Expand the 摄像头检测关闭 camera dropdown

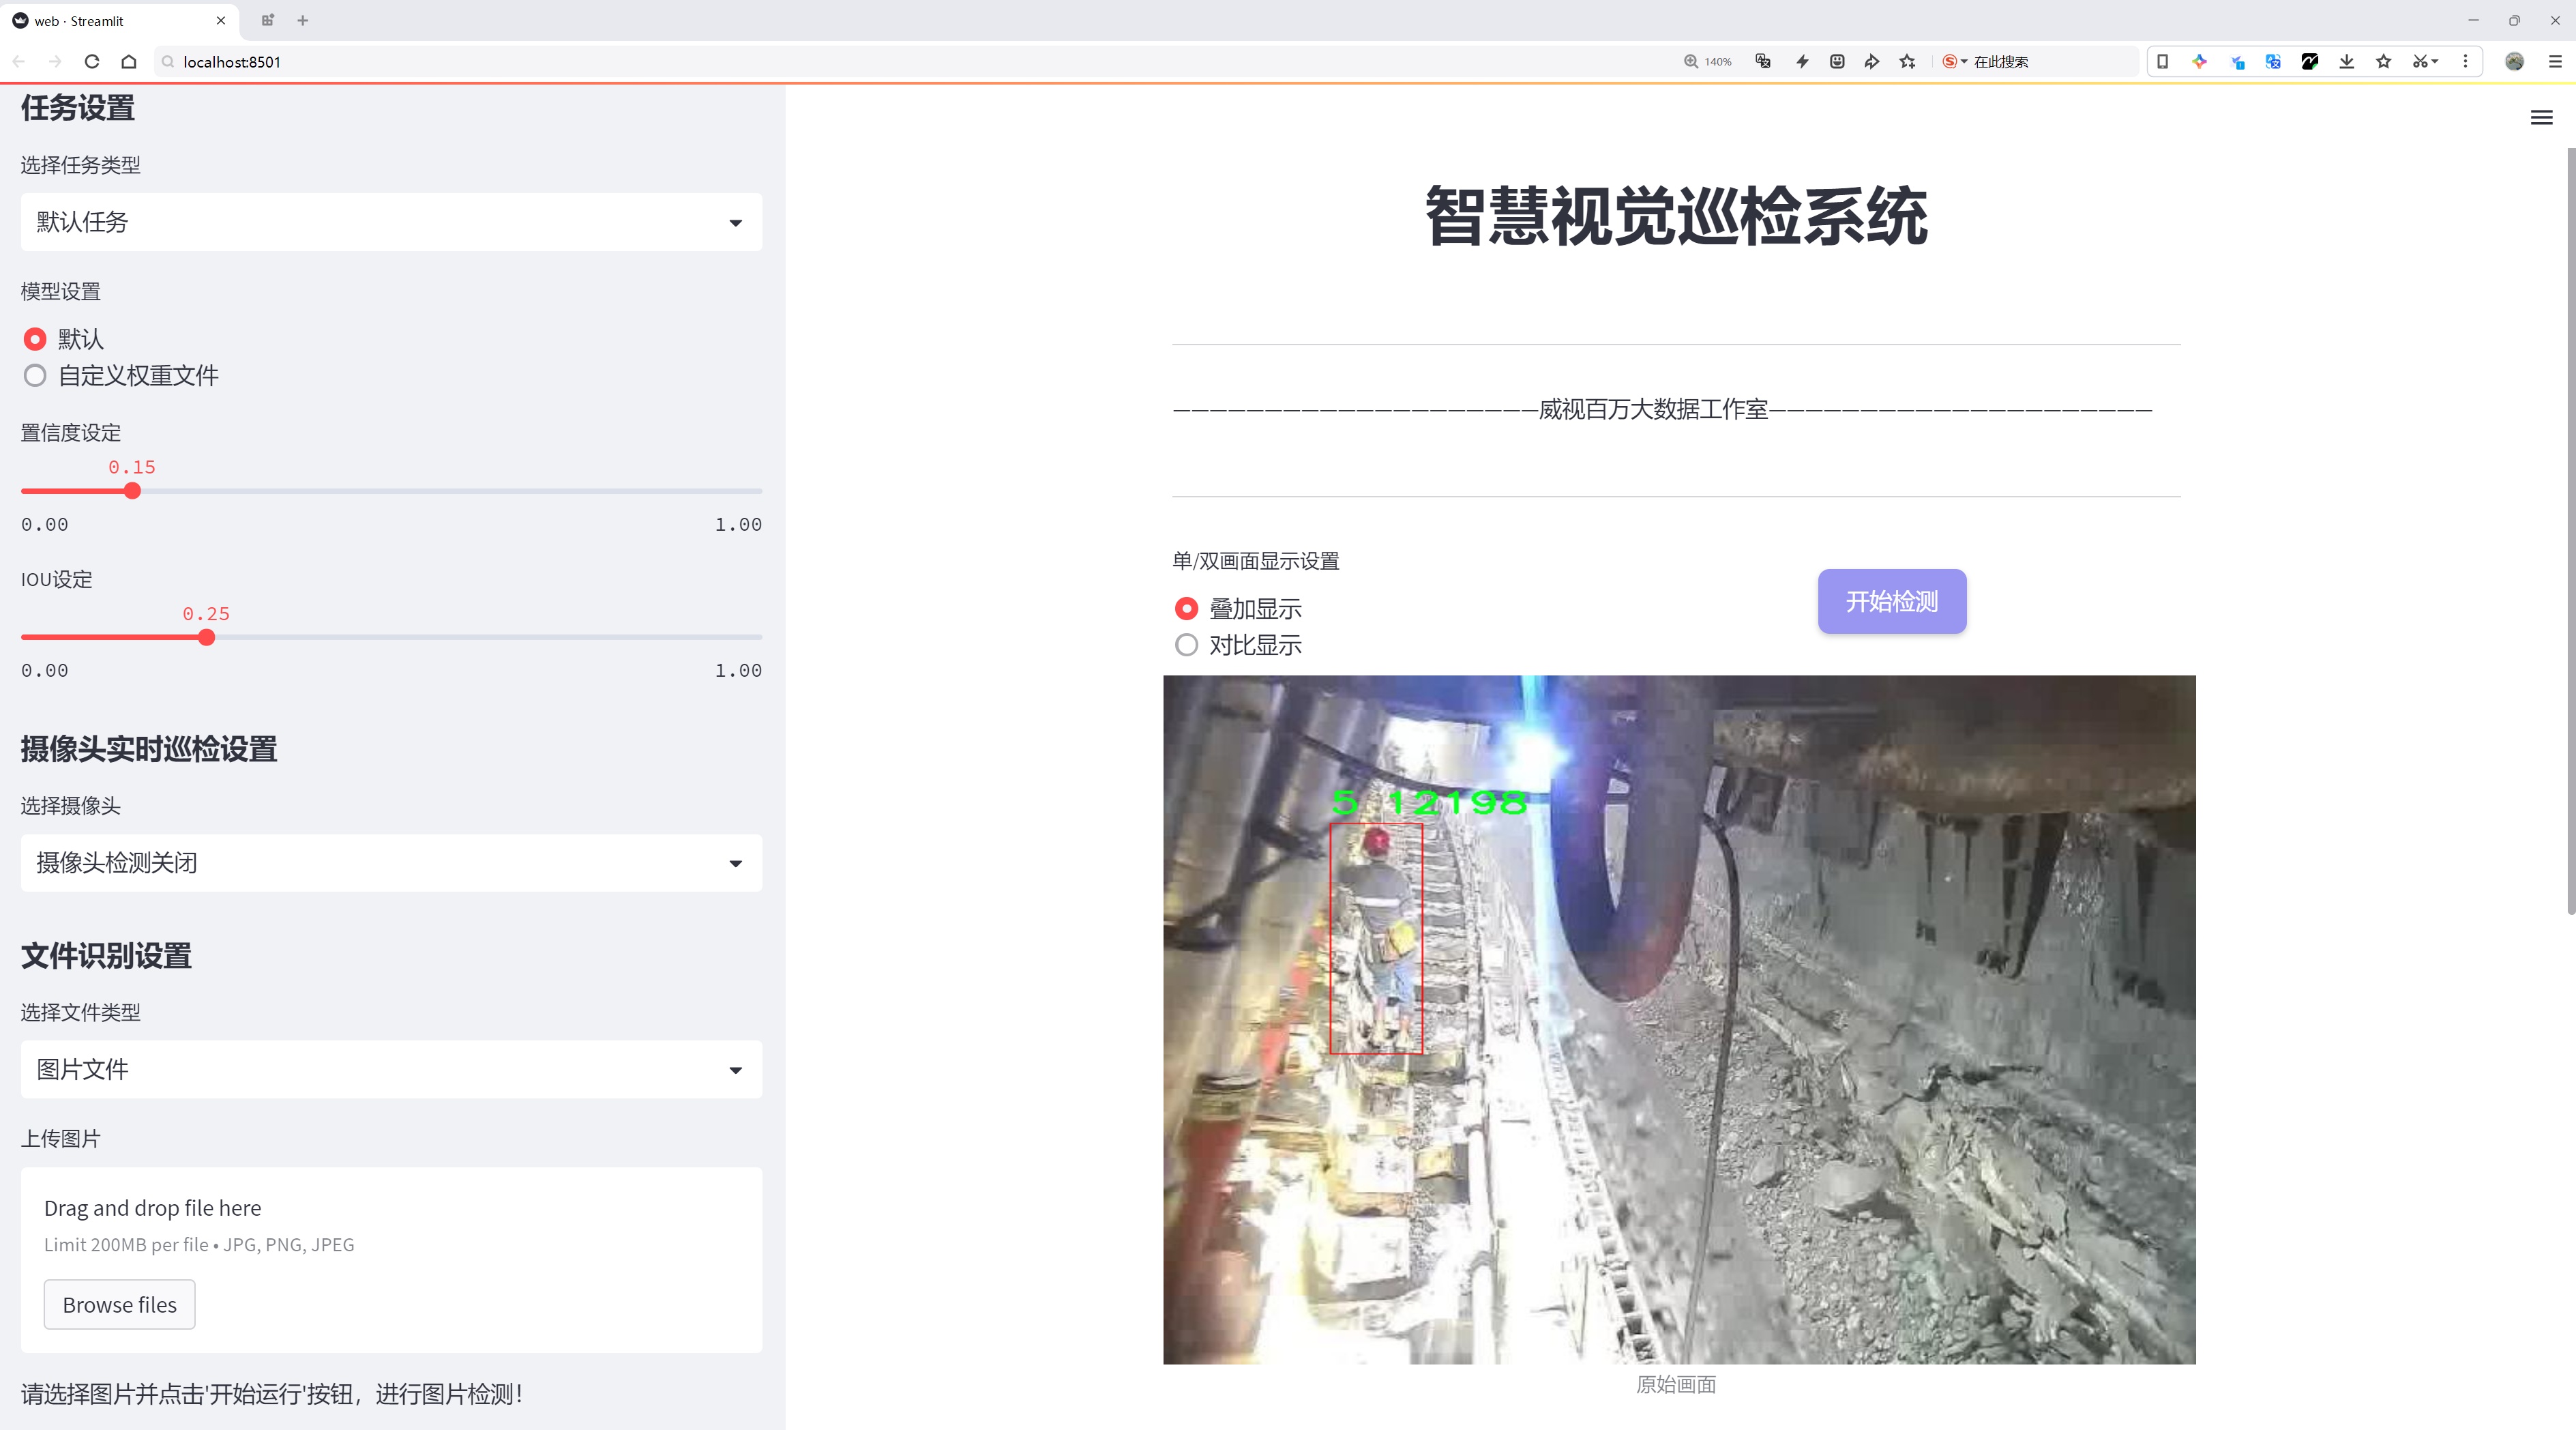pos(391,863)
